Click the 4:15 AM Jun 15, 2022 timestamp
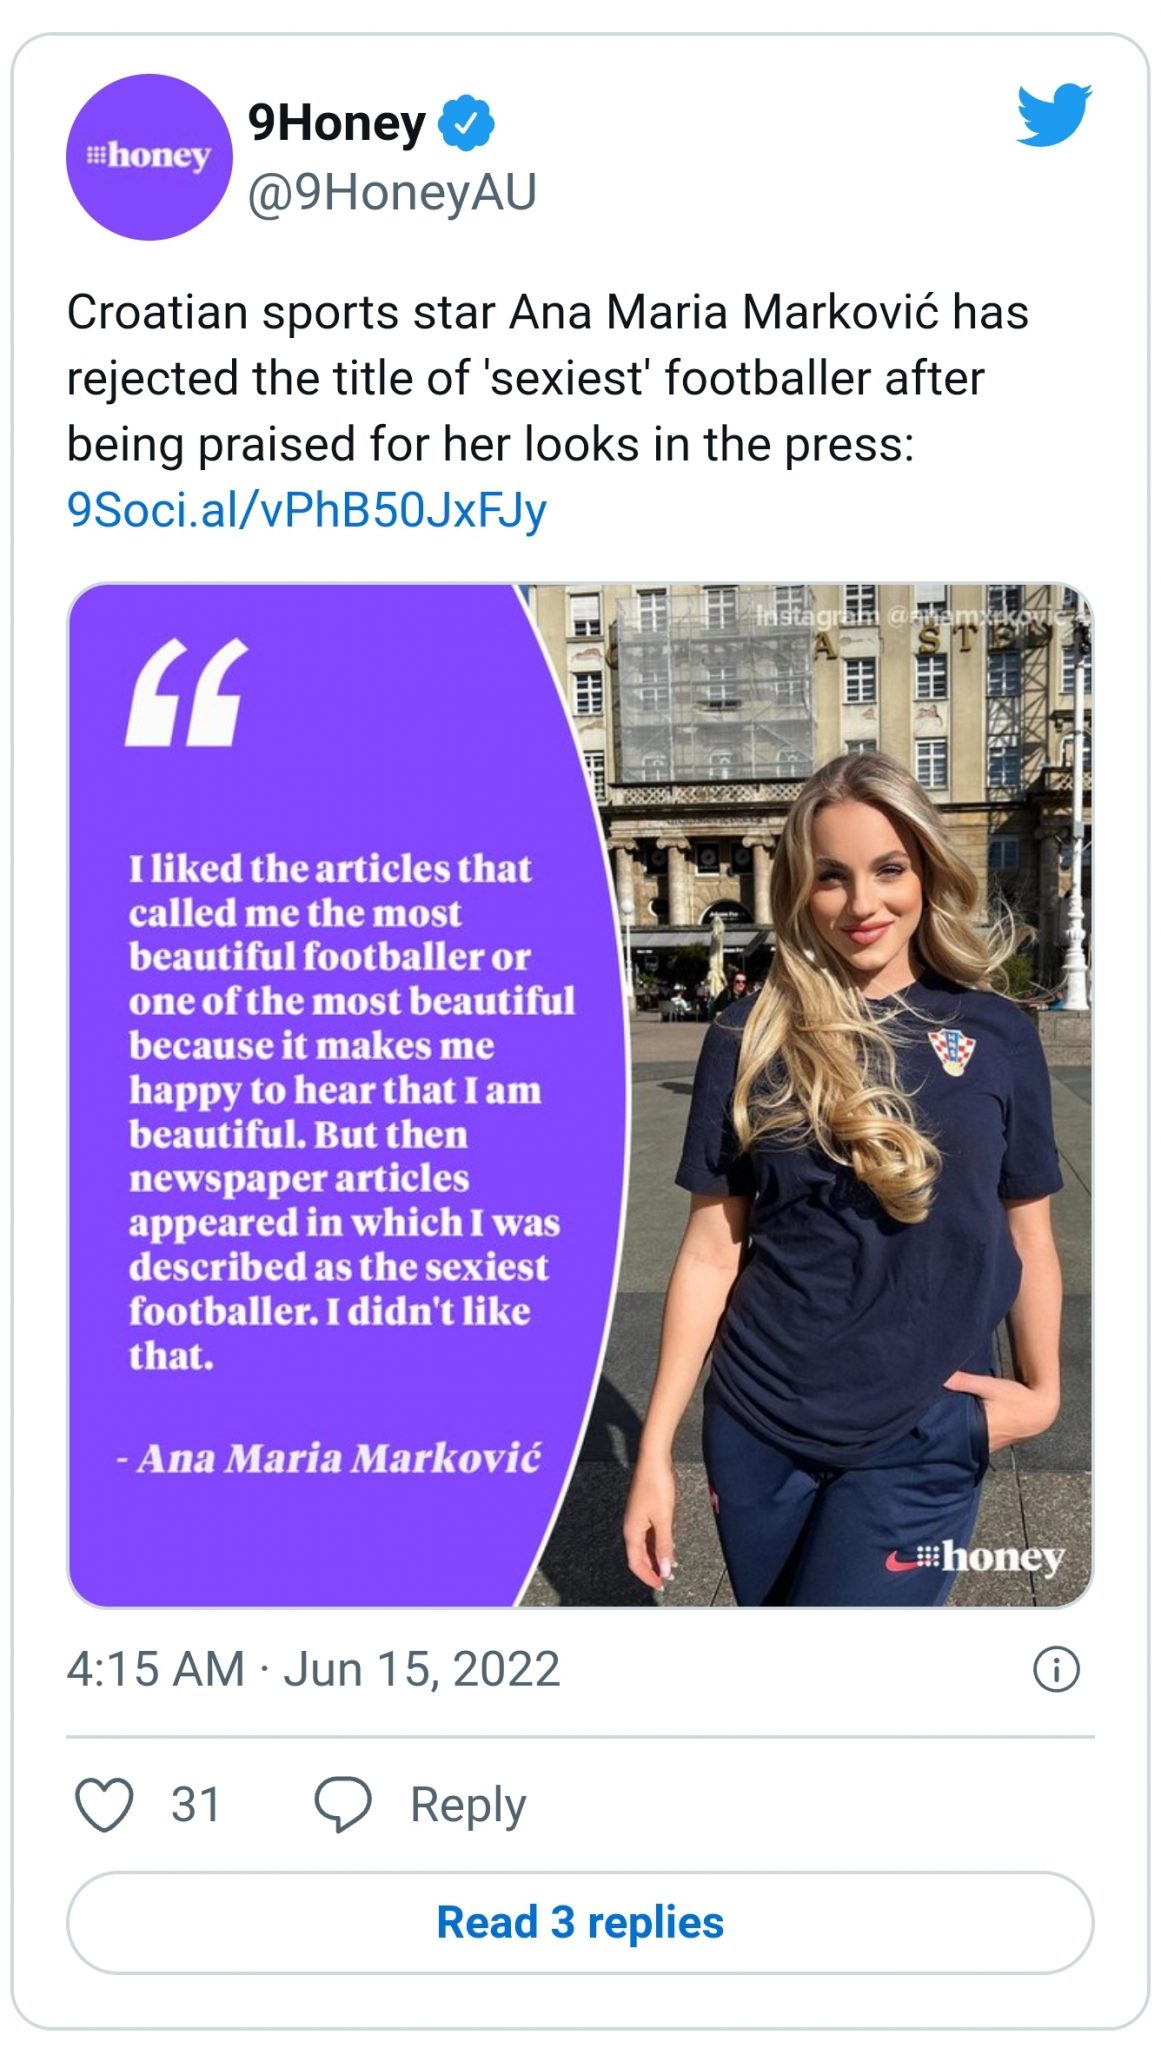1161x2048 pixels. pos(313,1669)
